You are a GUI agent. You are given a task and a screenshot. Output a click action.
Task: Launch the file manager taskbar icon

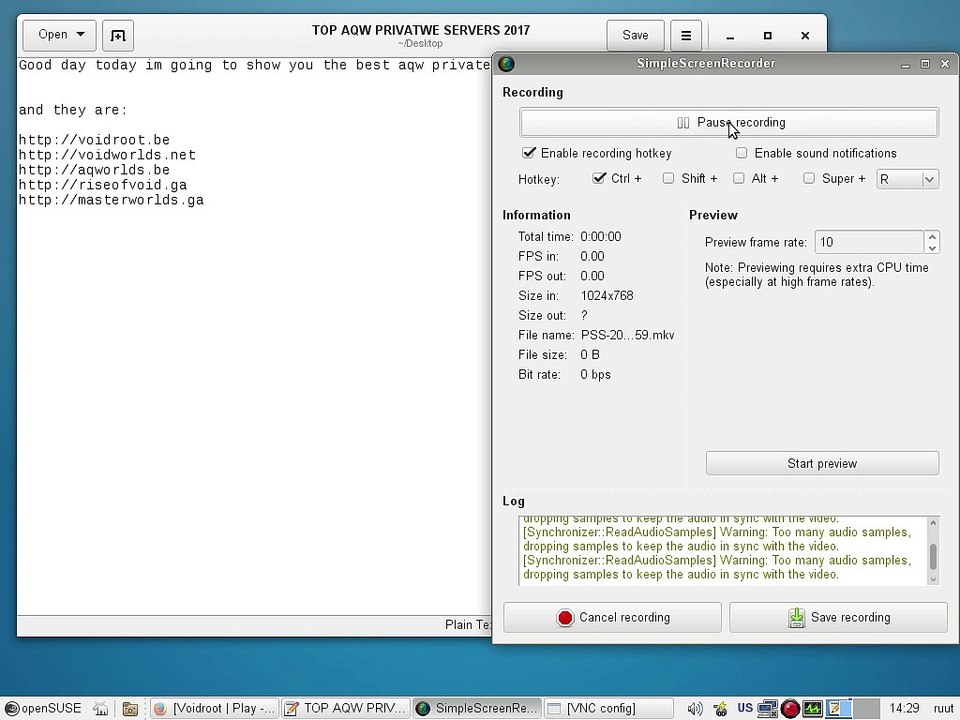[130, 709]
